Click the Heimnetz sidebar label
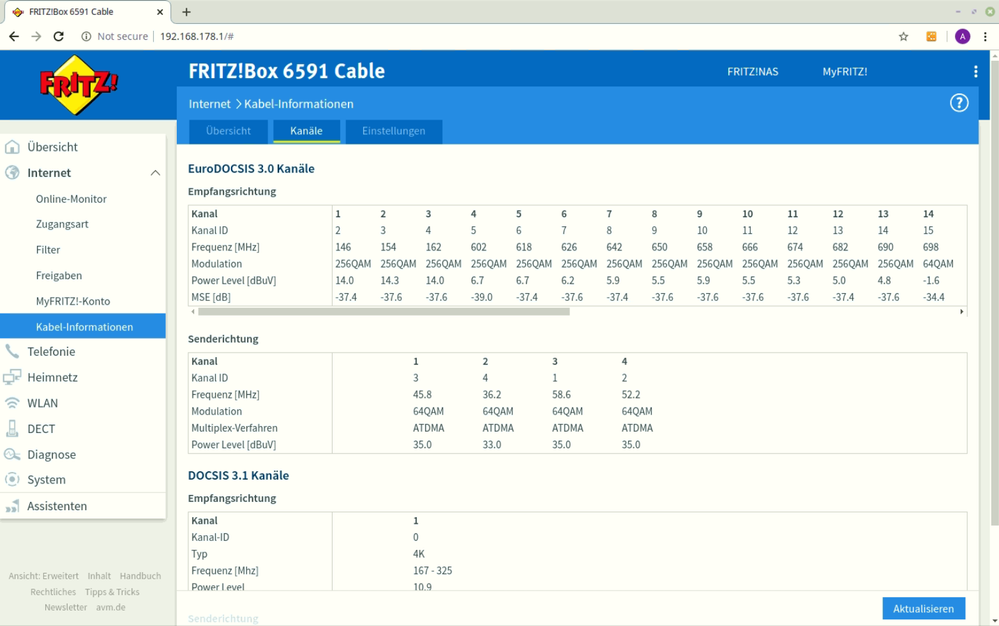Viewport: 999px width, 626px height. (52, 377)
